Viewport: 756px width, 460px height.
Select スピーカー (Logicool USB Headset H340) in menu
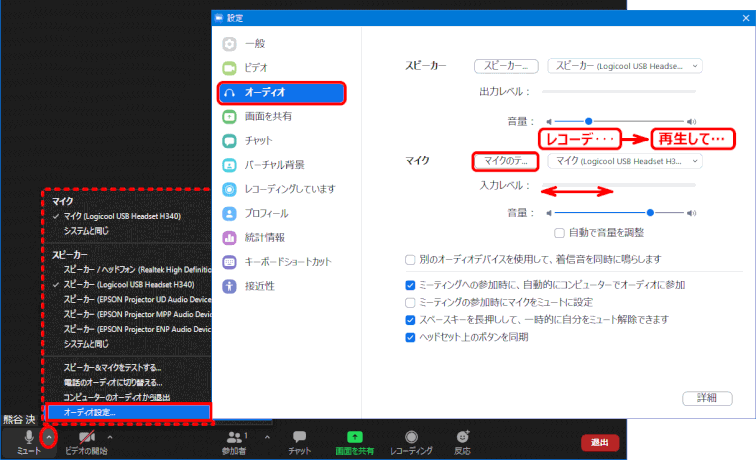pos(129,284)
